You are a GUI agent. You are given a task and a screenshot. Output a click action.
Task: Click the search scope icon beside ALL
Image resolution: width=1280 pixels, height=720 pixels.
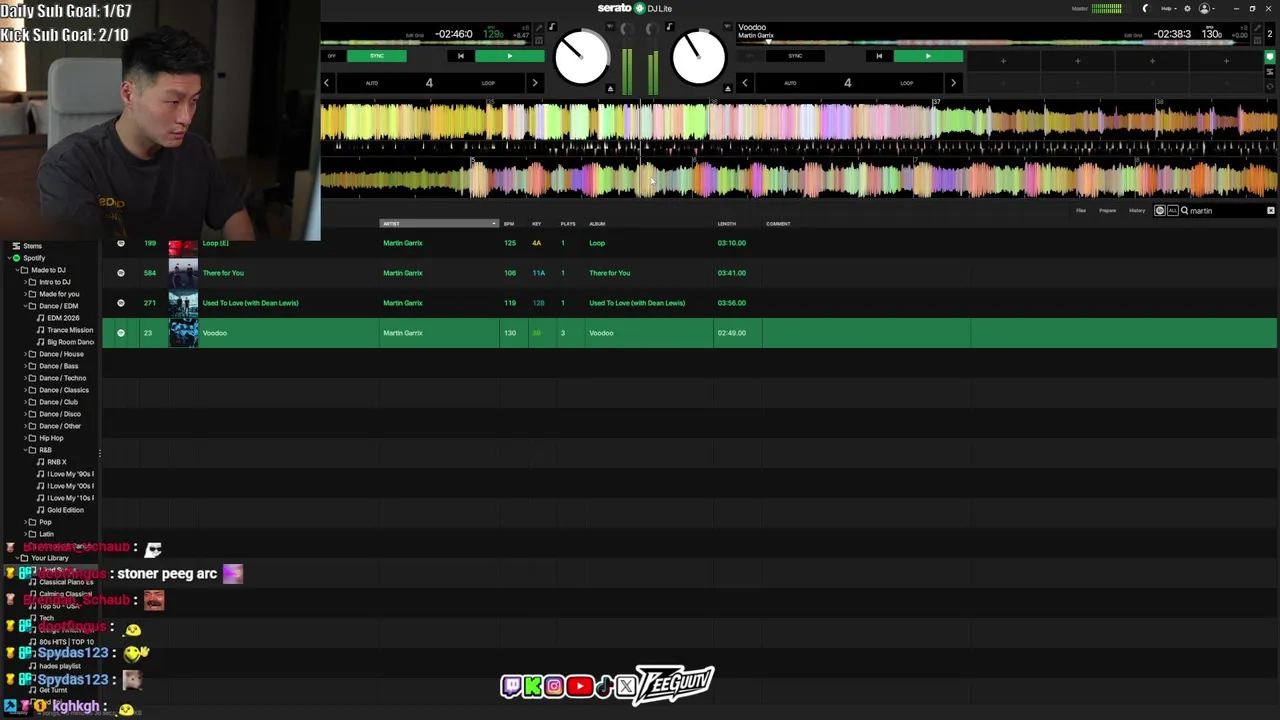1160,211
